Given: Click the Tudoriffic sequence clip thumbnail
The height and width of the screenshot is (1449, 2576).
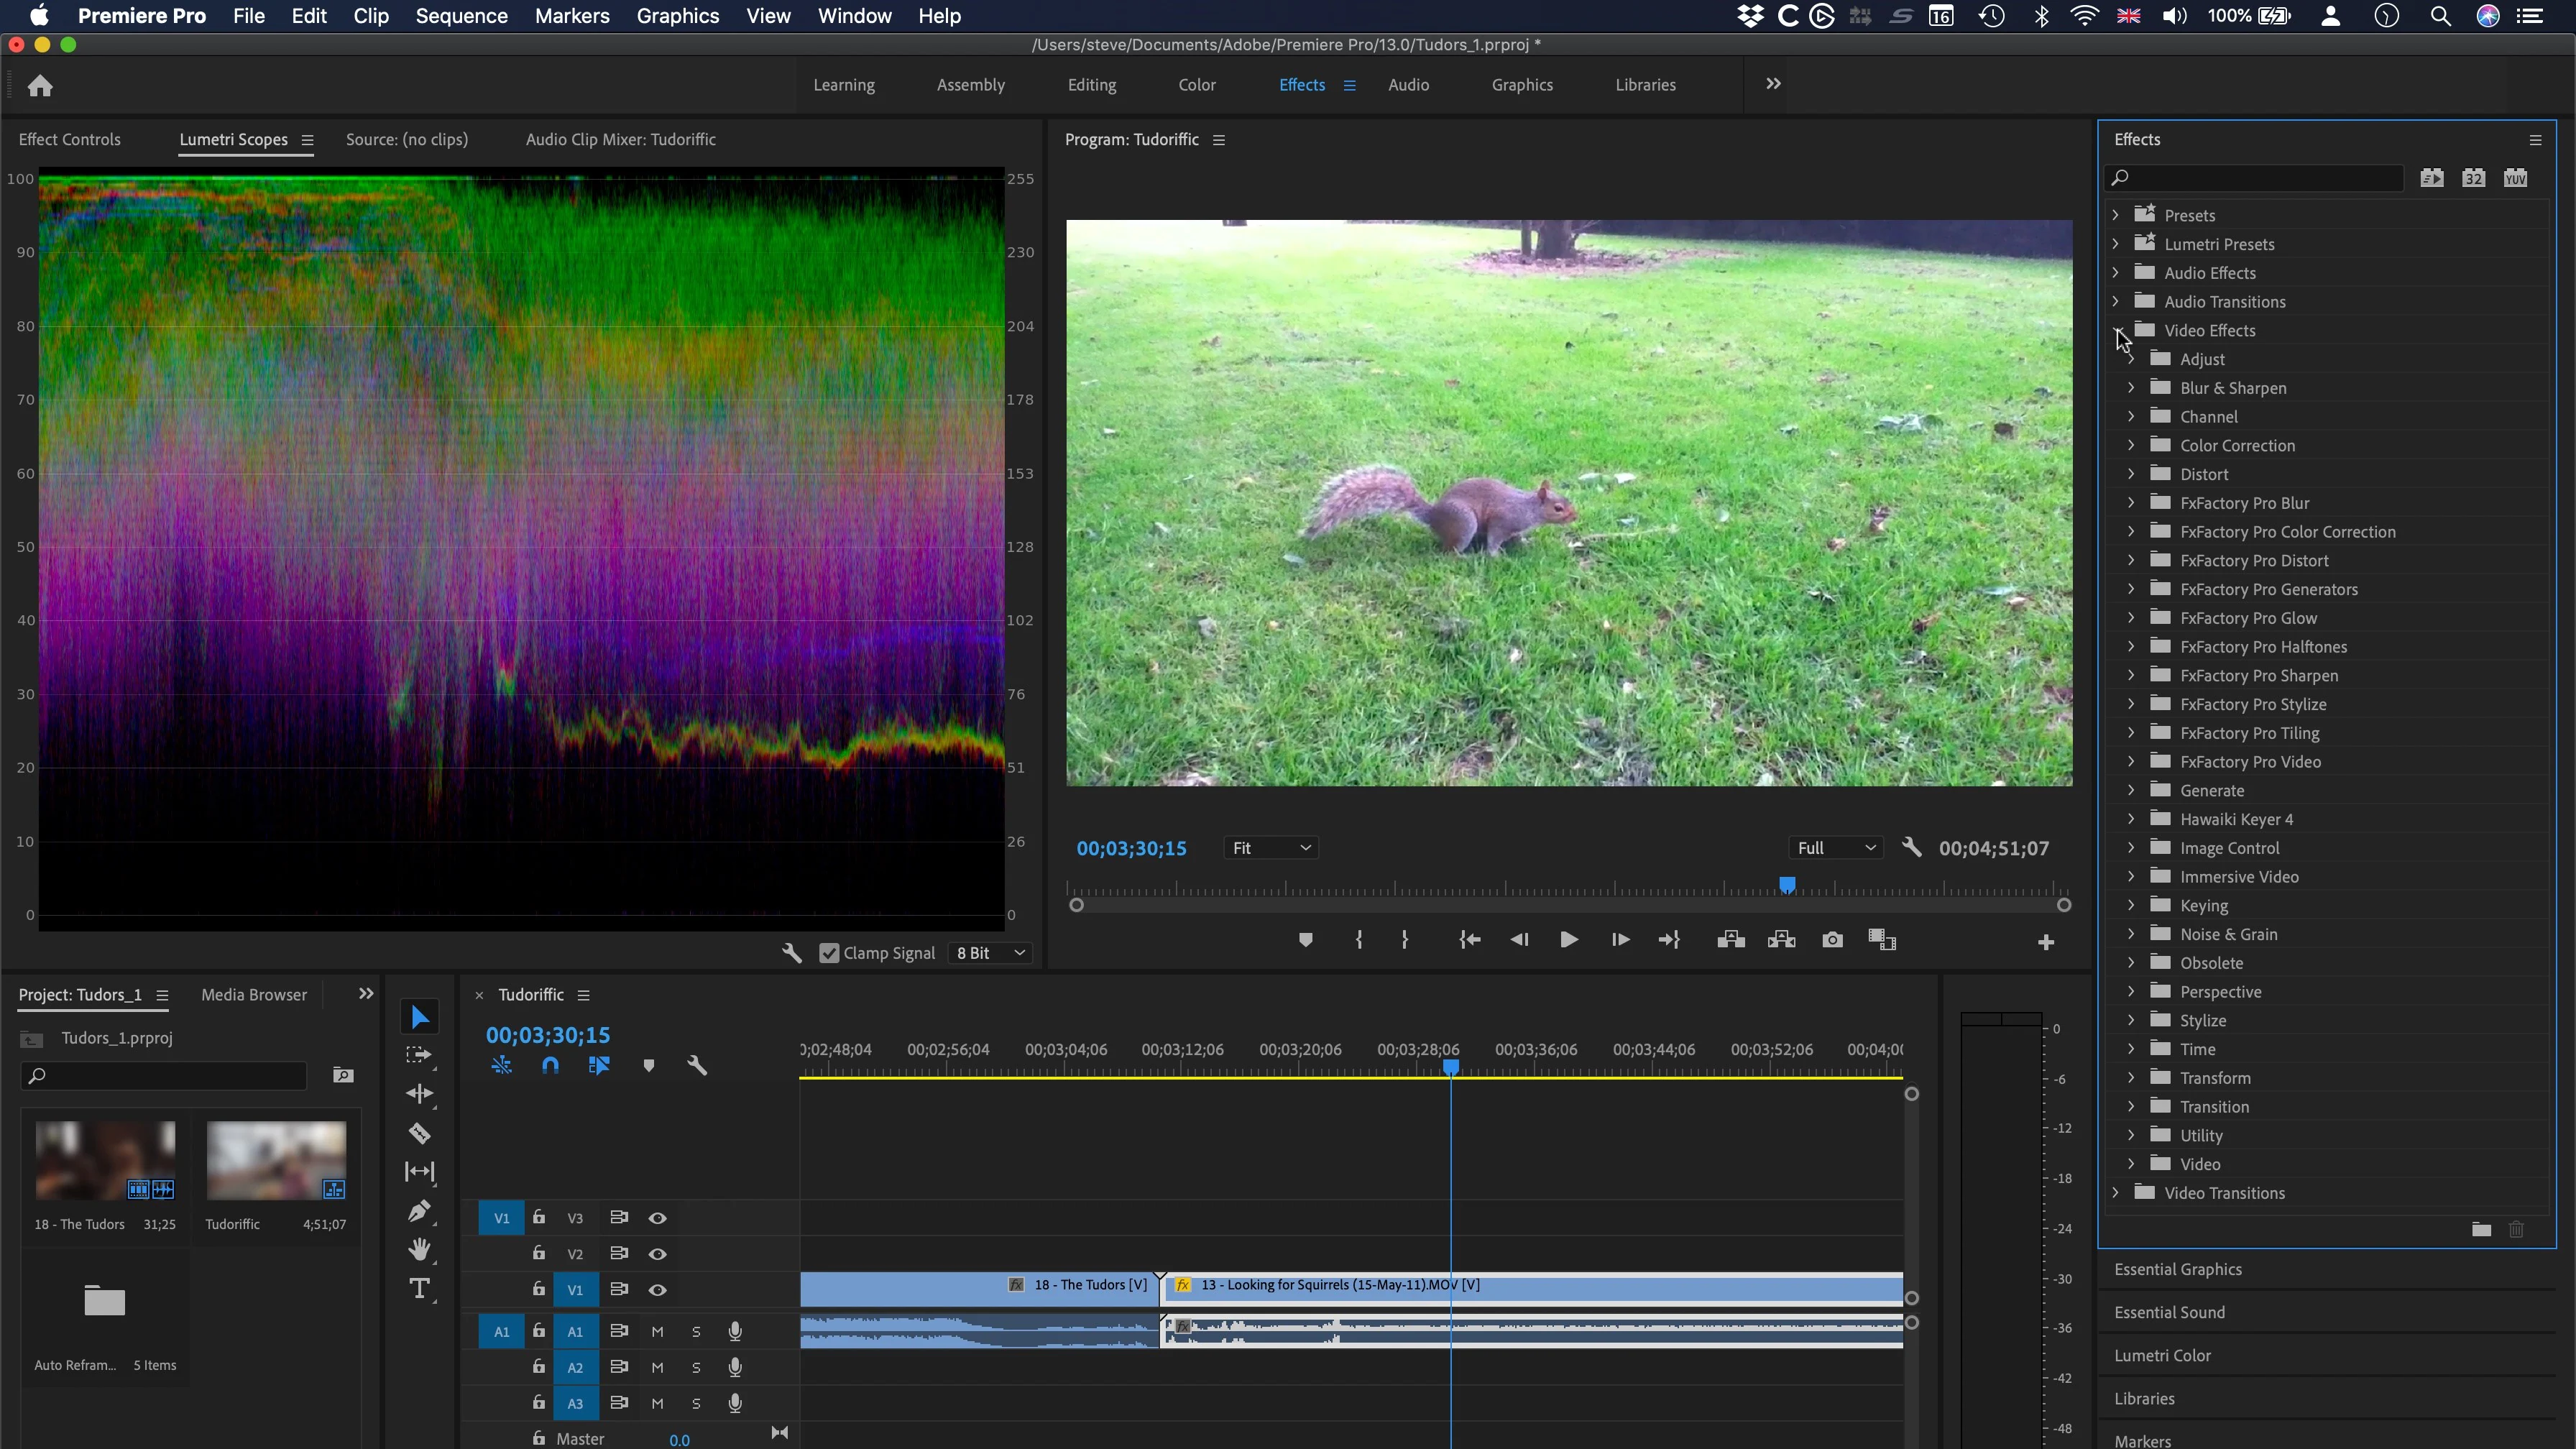Looking at the screenshot, I should coord(275,1159).
